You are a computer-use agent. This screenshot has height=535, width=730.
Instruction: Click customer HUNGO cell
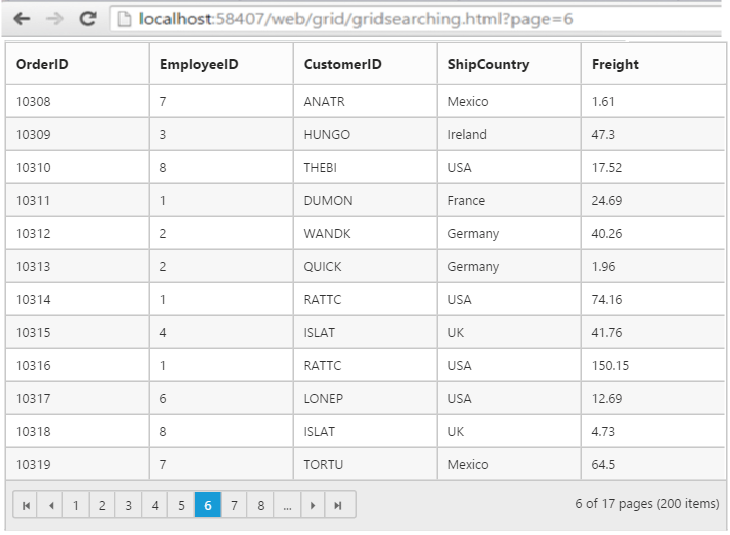[x=365, y=134]
